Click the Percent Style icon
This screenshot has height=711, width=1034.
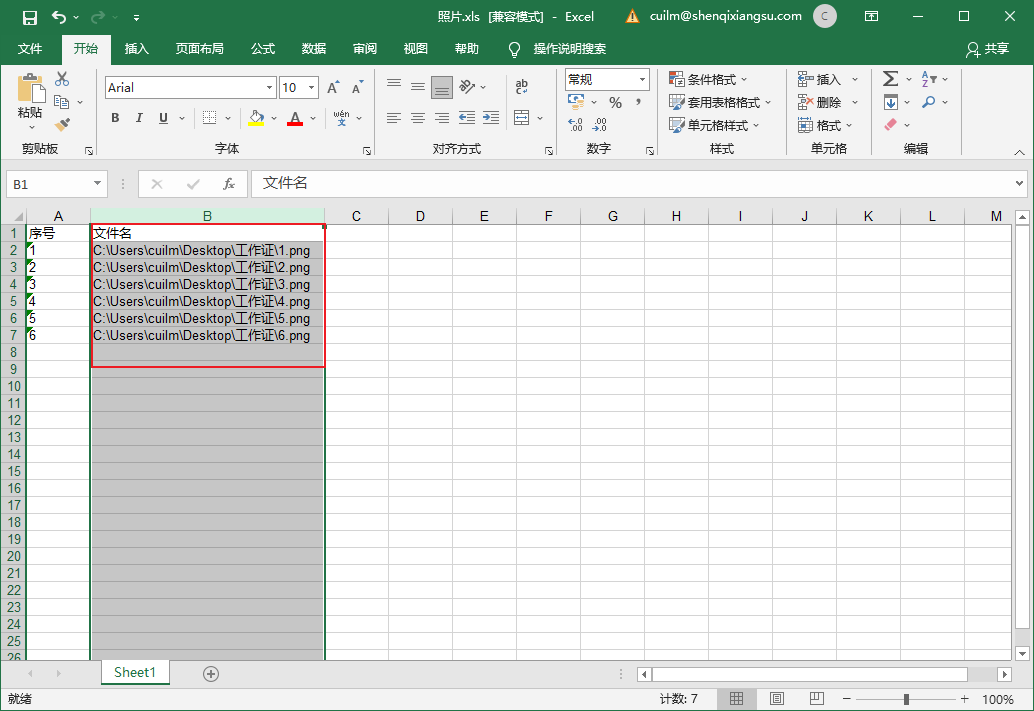(x=615, y=102)
